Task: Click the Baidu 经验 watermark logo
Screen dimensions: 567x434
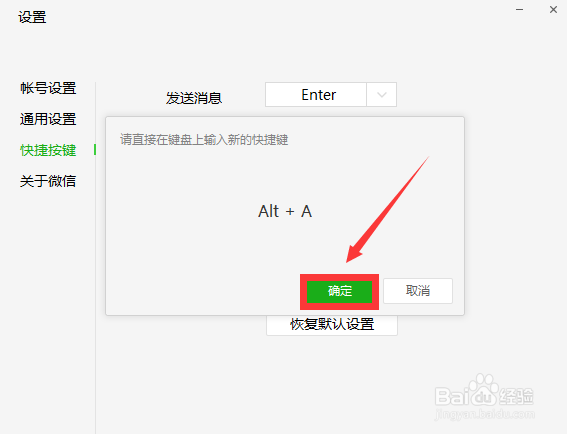Action: pyautogui.click(x=485, y=394)
